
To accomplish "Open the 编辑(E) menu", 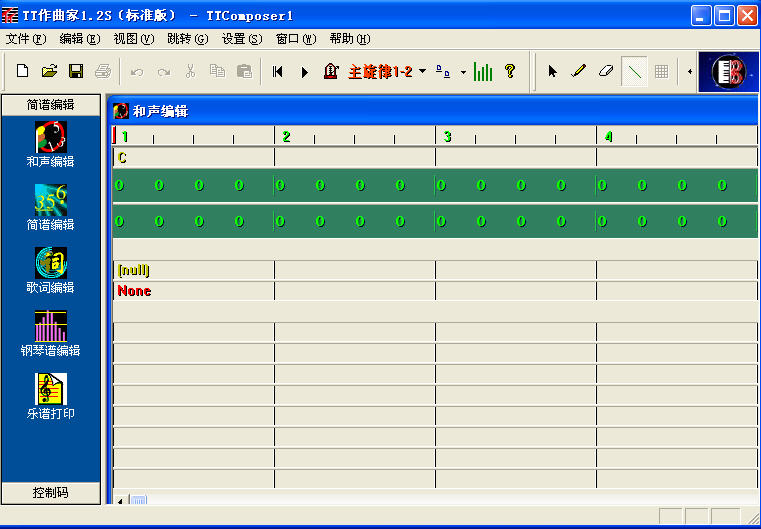I will [80, 39].
